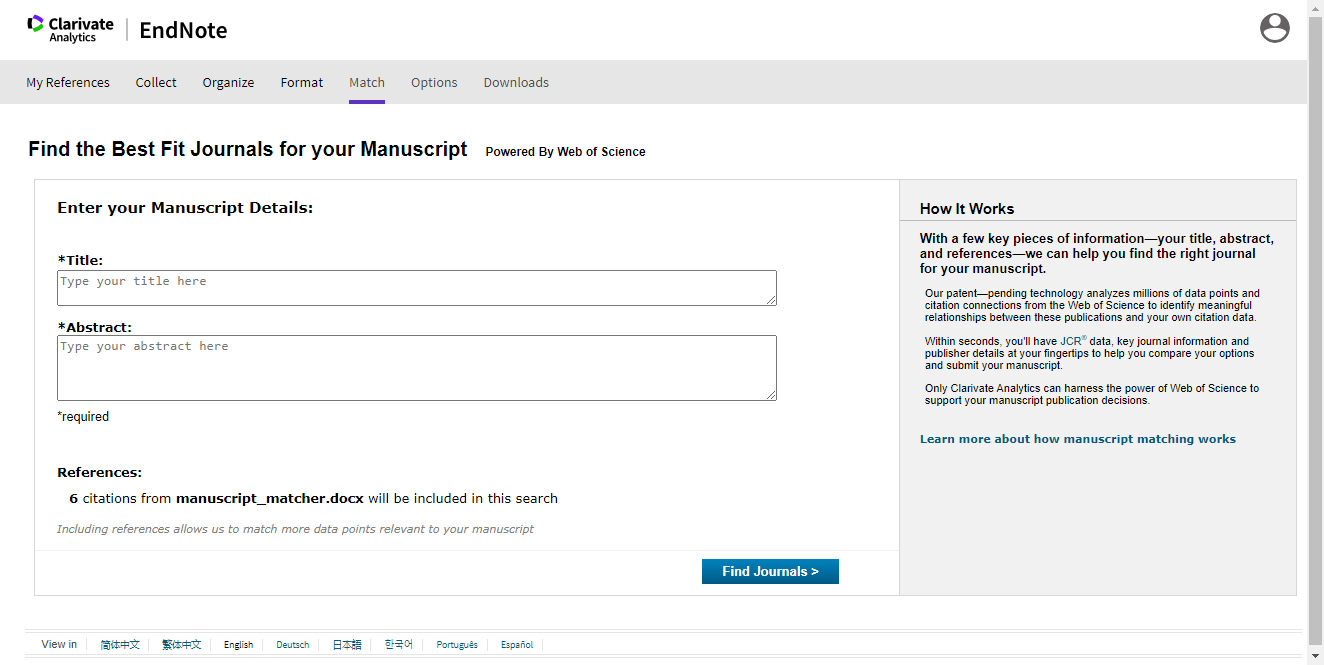Switch language to Korean (한국어)

[x=398, y=645]
